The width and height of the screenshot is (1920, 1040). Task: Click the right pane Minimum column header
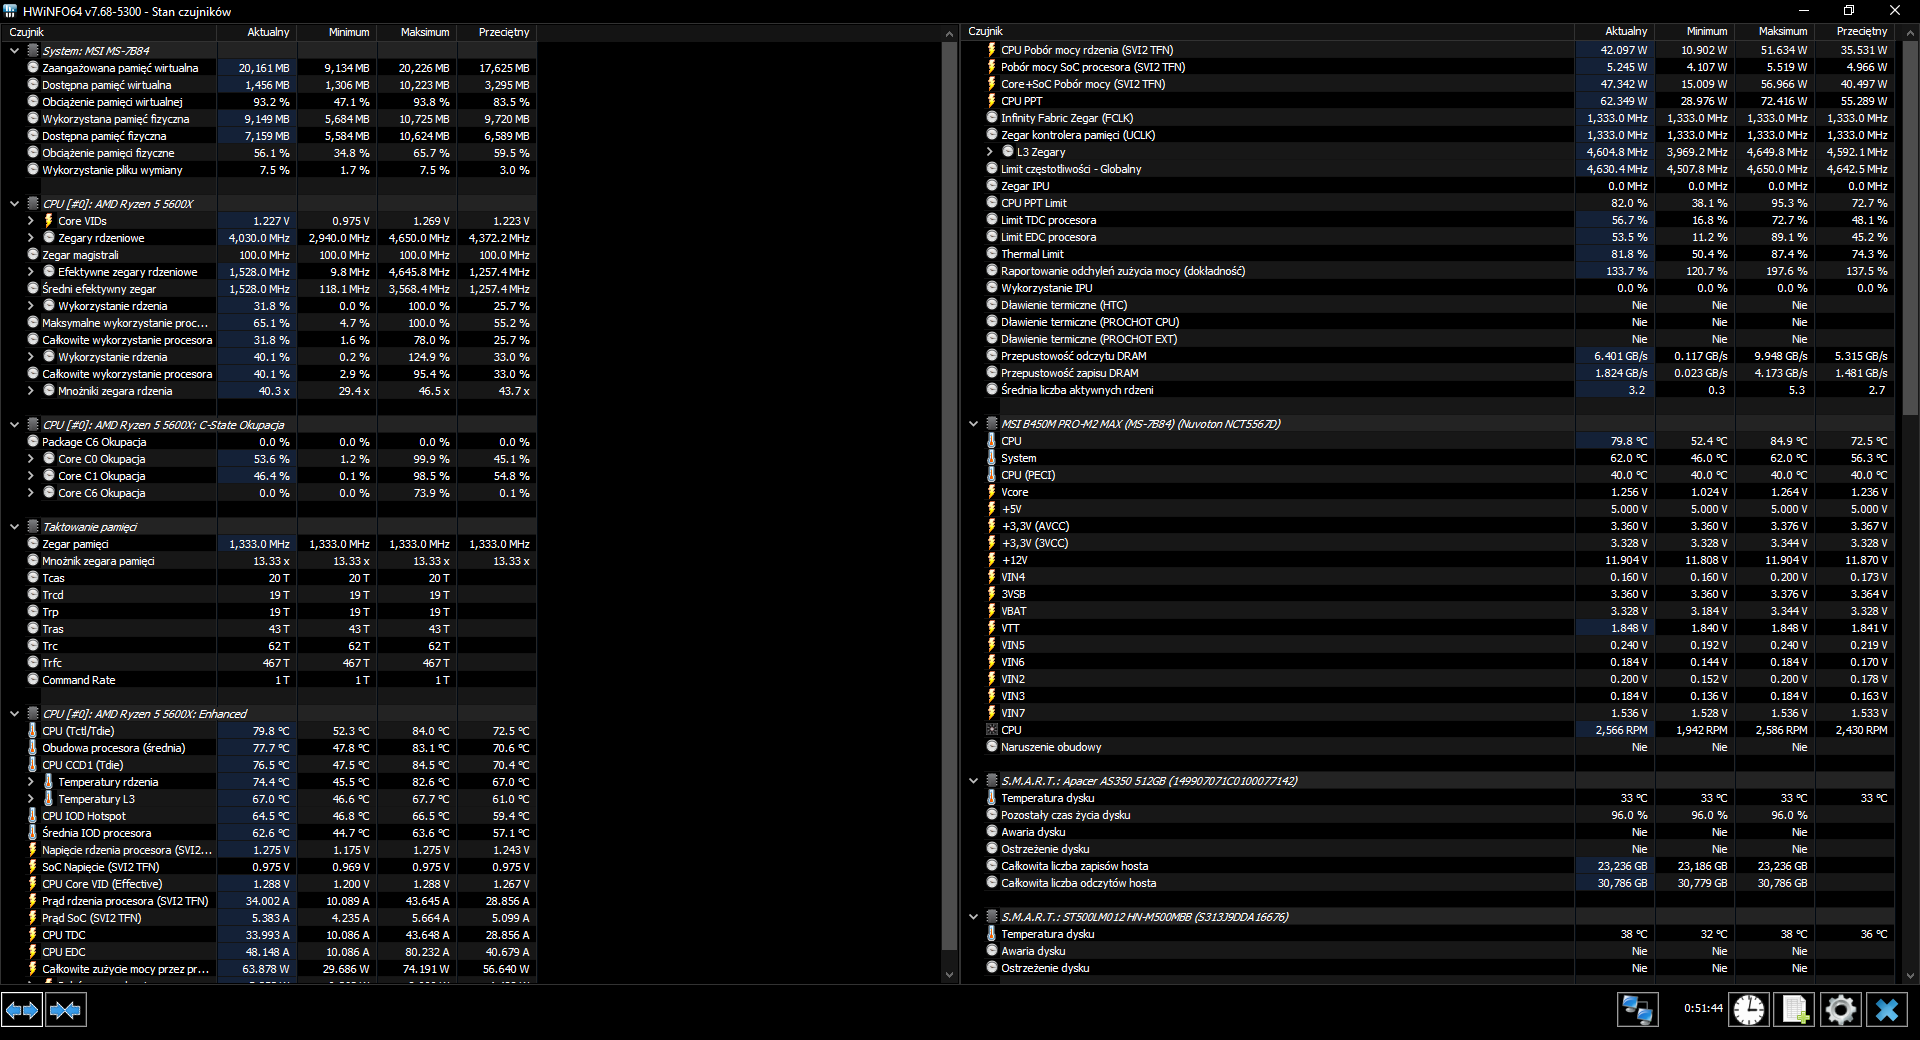[1695, 32]
